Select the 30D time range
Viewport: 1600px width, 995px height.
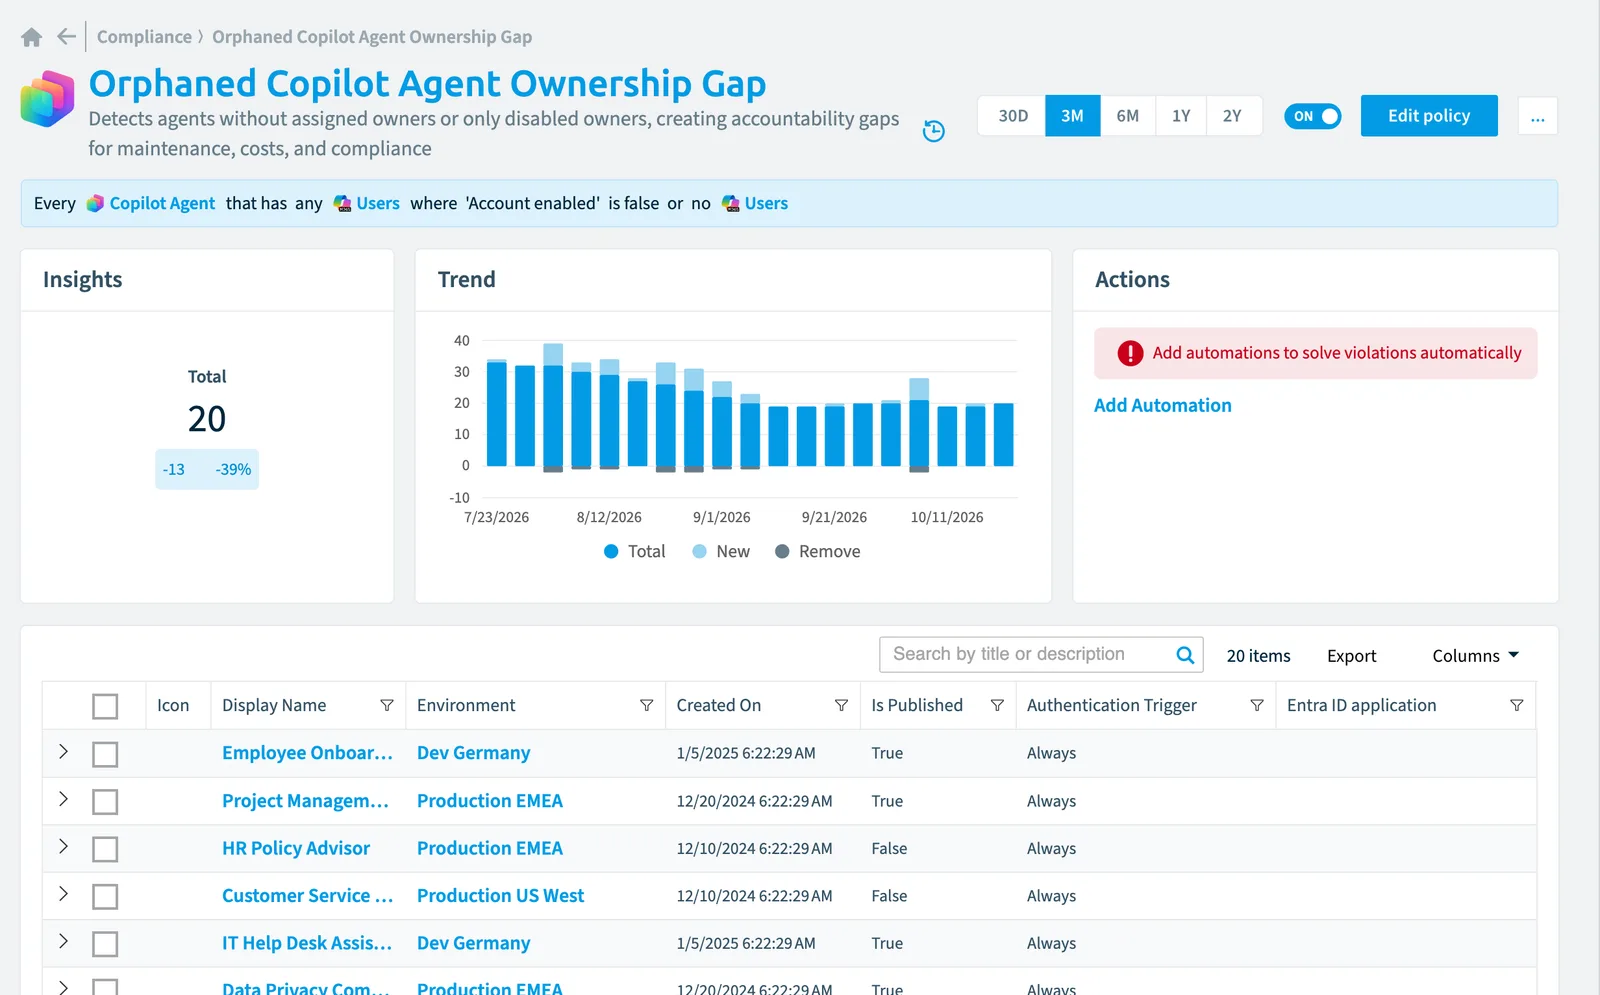(1013, 116)
